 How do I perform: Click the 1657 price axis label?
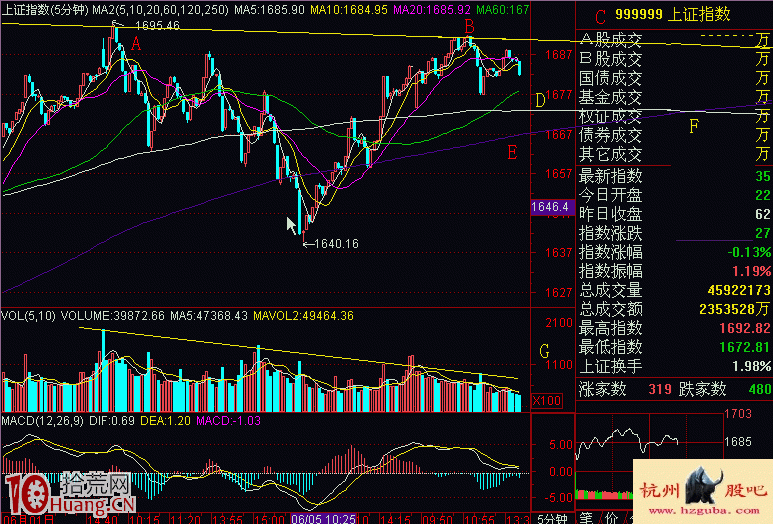558,174
